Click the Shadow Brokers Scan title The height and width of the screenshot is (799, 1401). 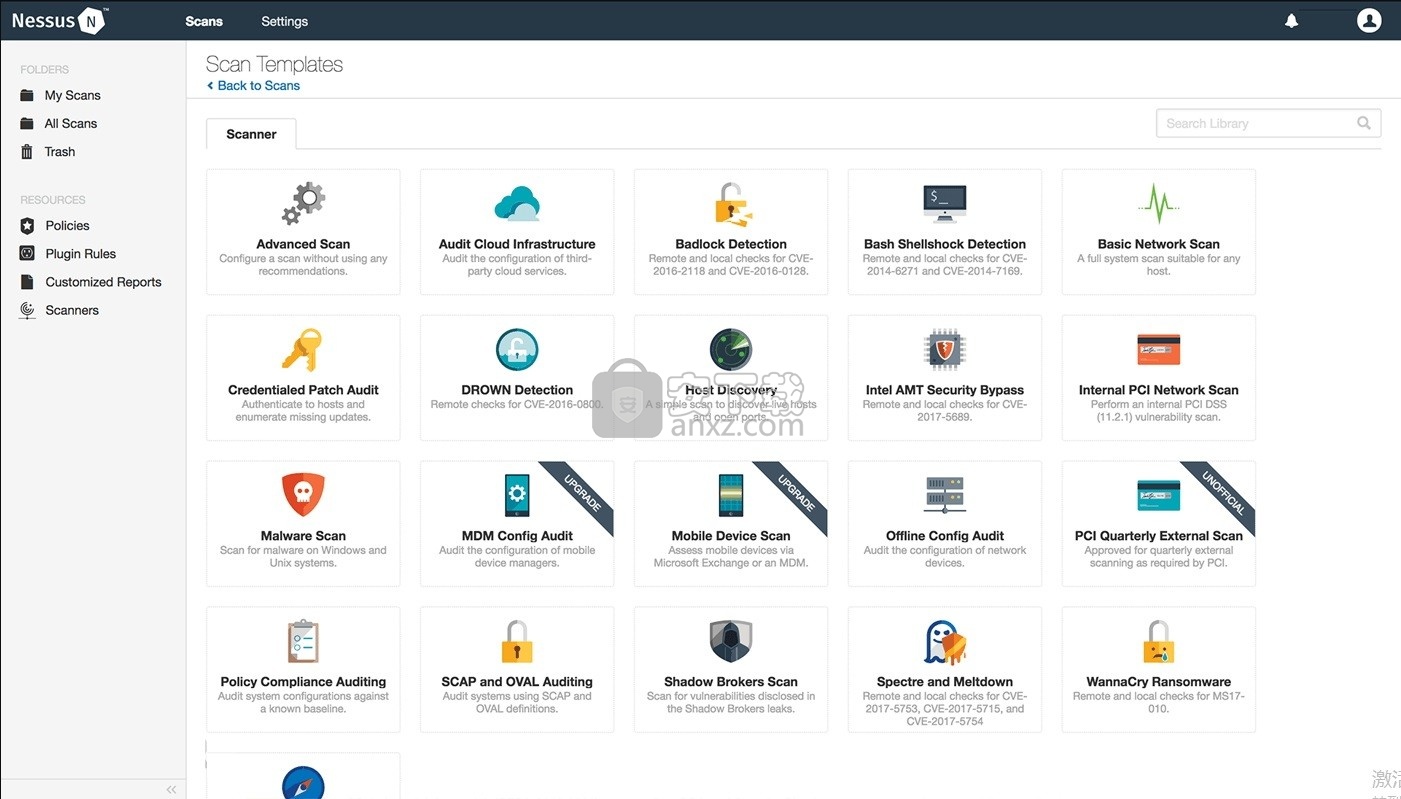tap(731, 682)
